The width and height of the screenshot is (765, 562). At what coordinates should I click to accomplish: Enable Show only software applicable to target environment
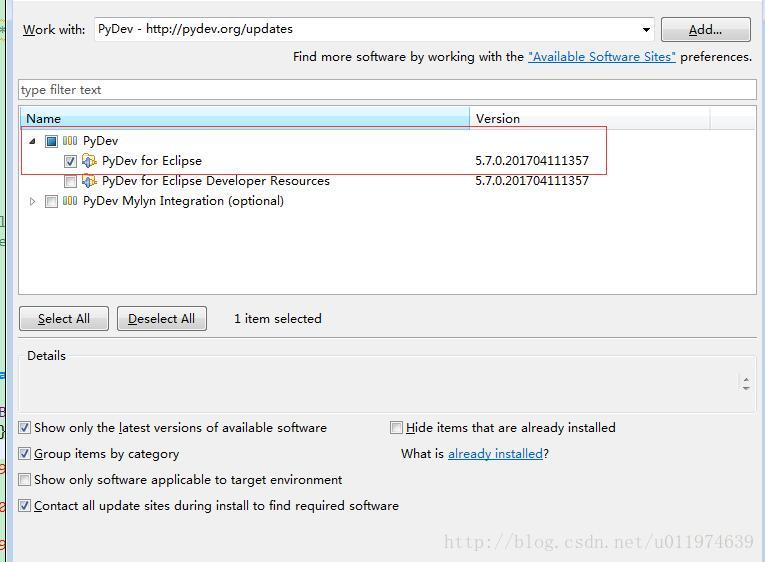pos(24,480)
